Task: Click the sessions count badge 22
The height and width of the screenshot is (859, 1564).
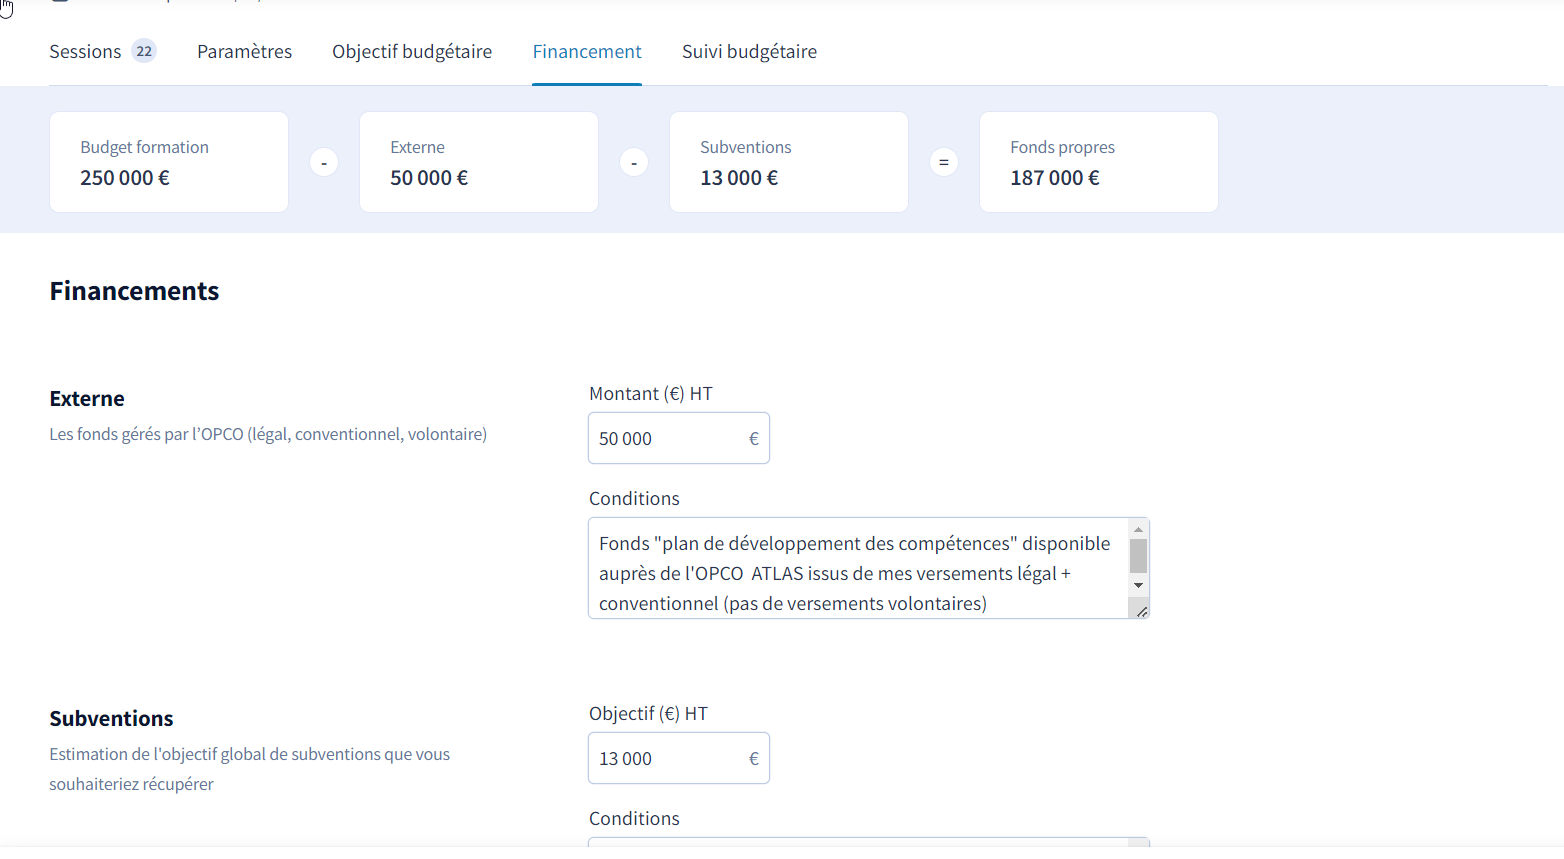Action: [x=144, y=51]
